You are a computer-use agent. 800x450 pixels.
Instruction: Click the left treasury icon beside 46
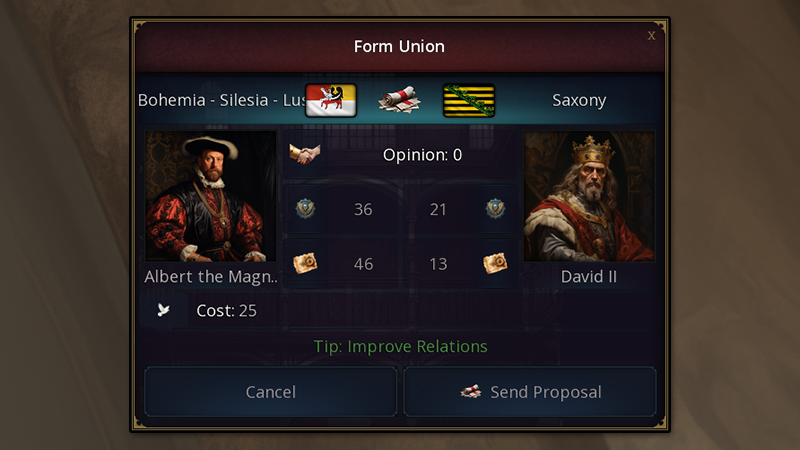point(305,263)
